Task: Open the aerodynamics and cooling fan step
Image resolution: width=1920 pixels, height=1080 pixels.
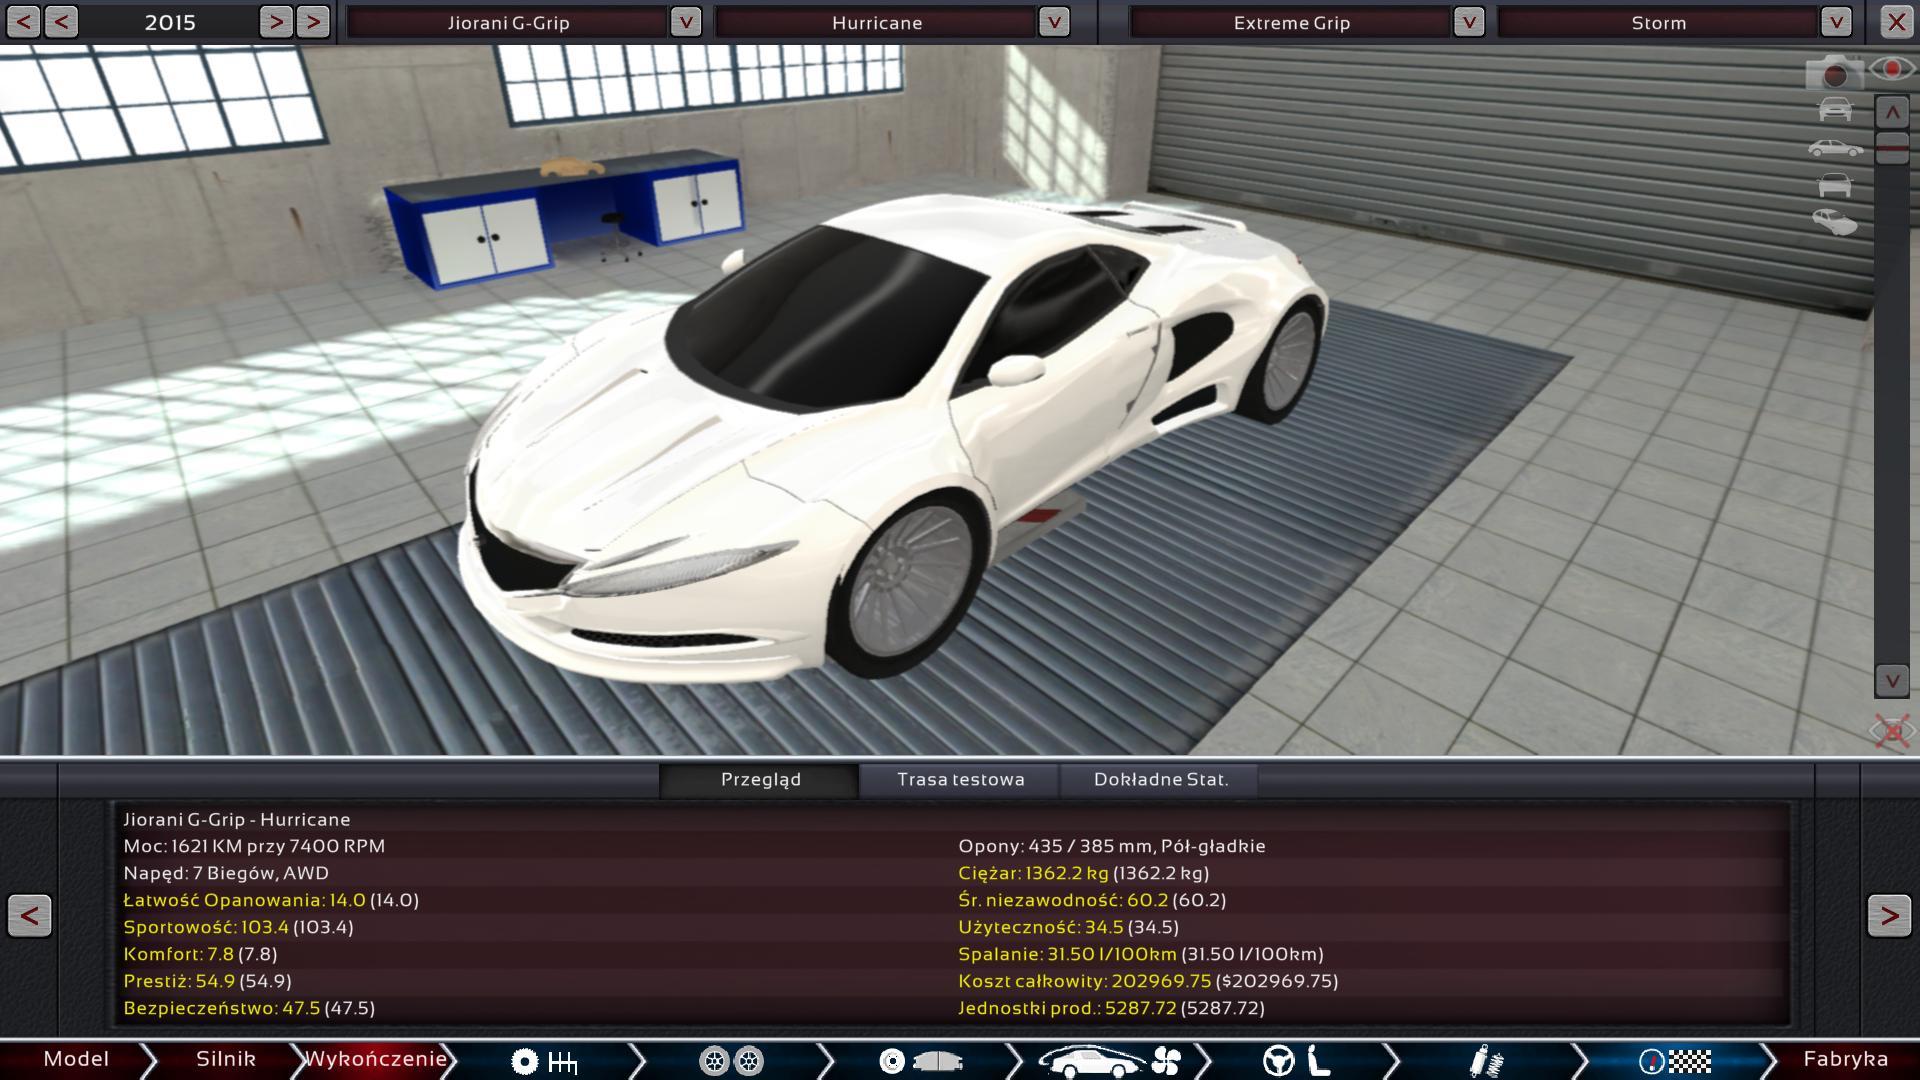Action: coord(1109,1060)
